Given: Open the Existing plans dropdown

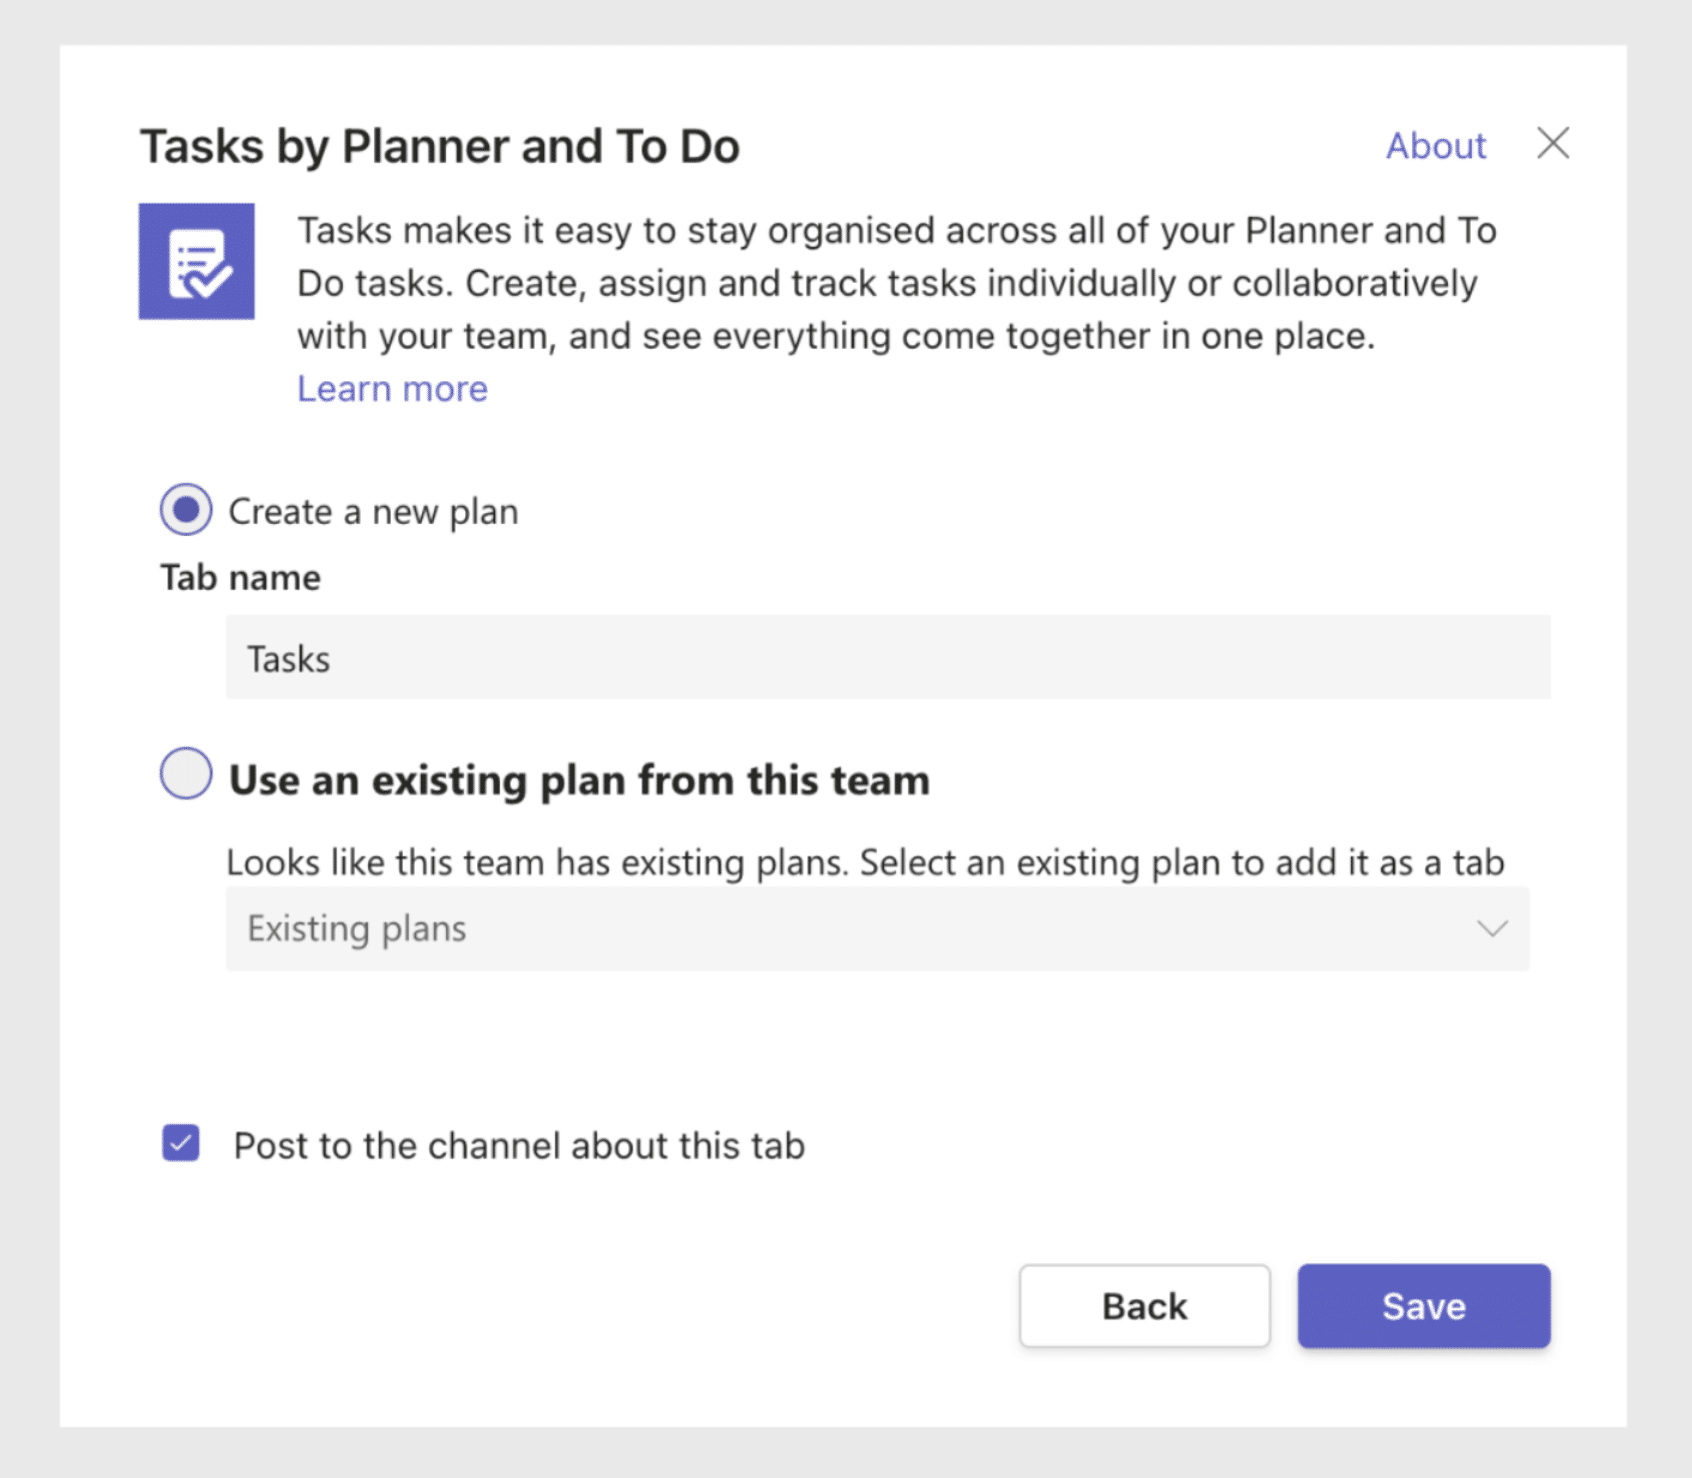Looking at the screenshot, I should pos(880,929).
